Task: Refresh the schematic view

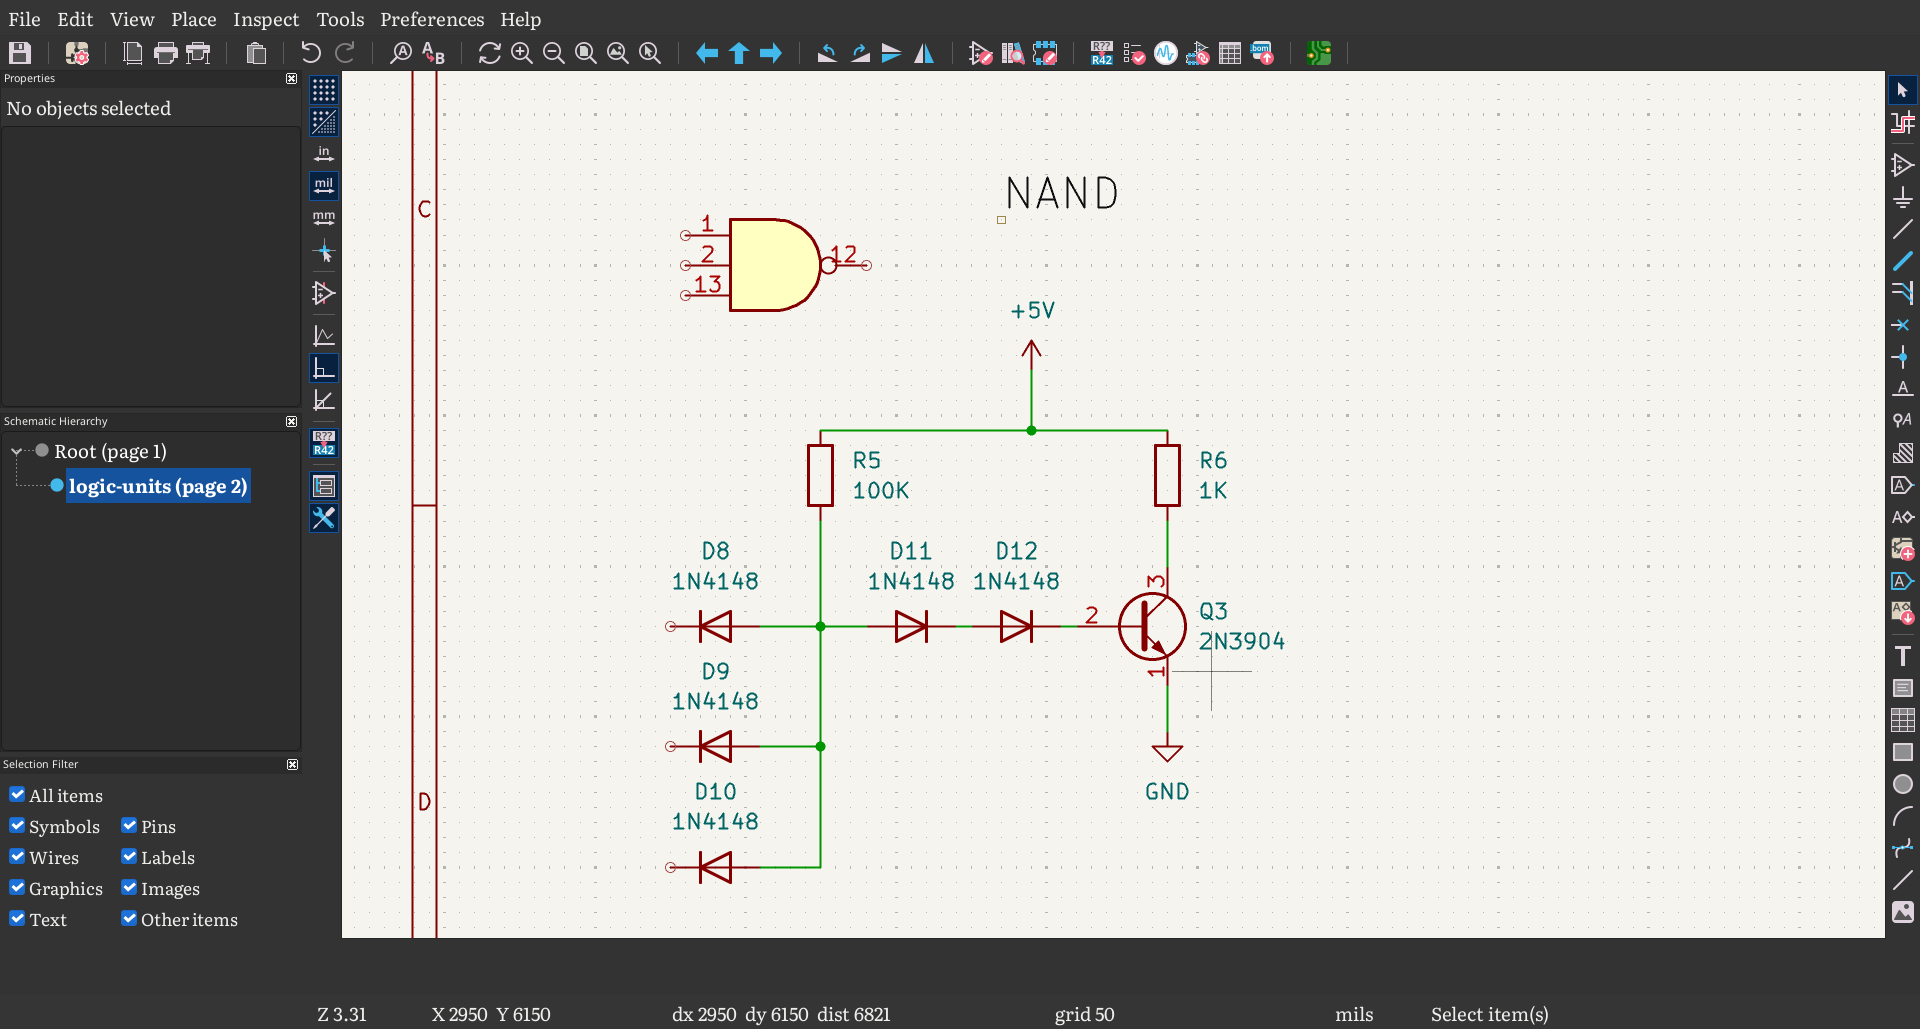Action: coord(489,53)
